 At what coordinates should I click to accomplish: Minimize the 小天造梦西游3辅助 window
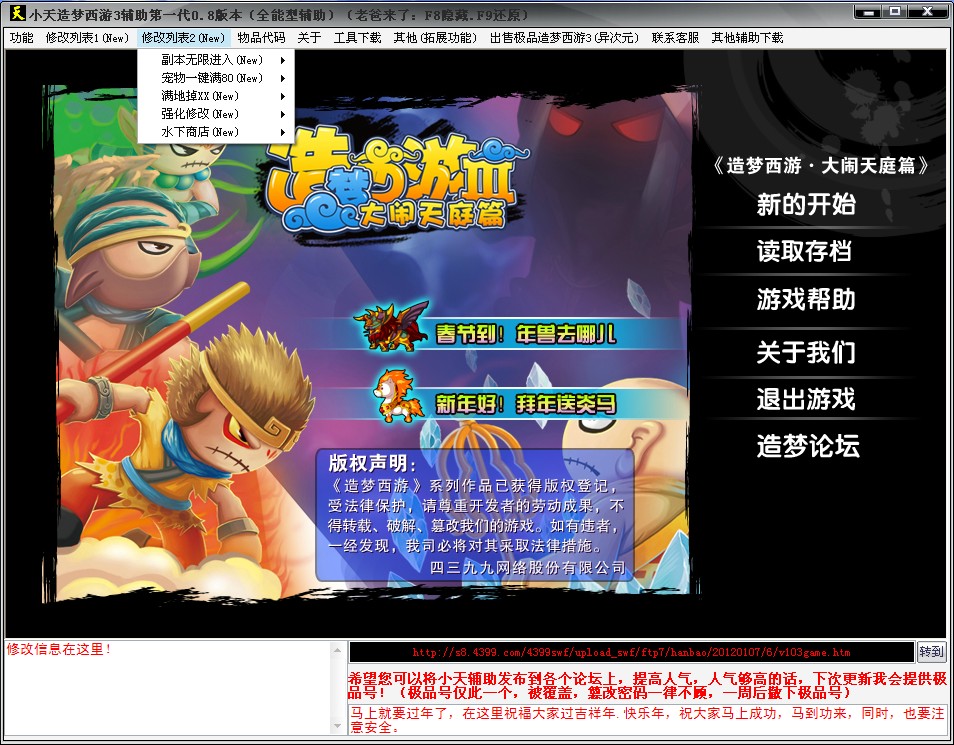point(868,12)
